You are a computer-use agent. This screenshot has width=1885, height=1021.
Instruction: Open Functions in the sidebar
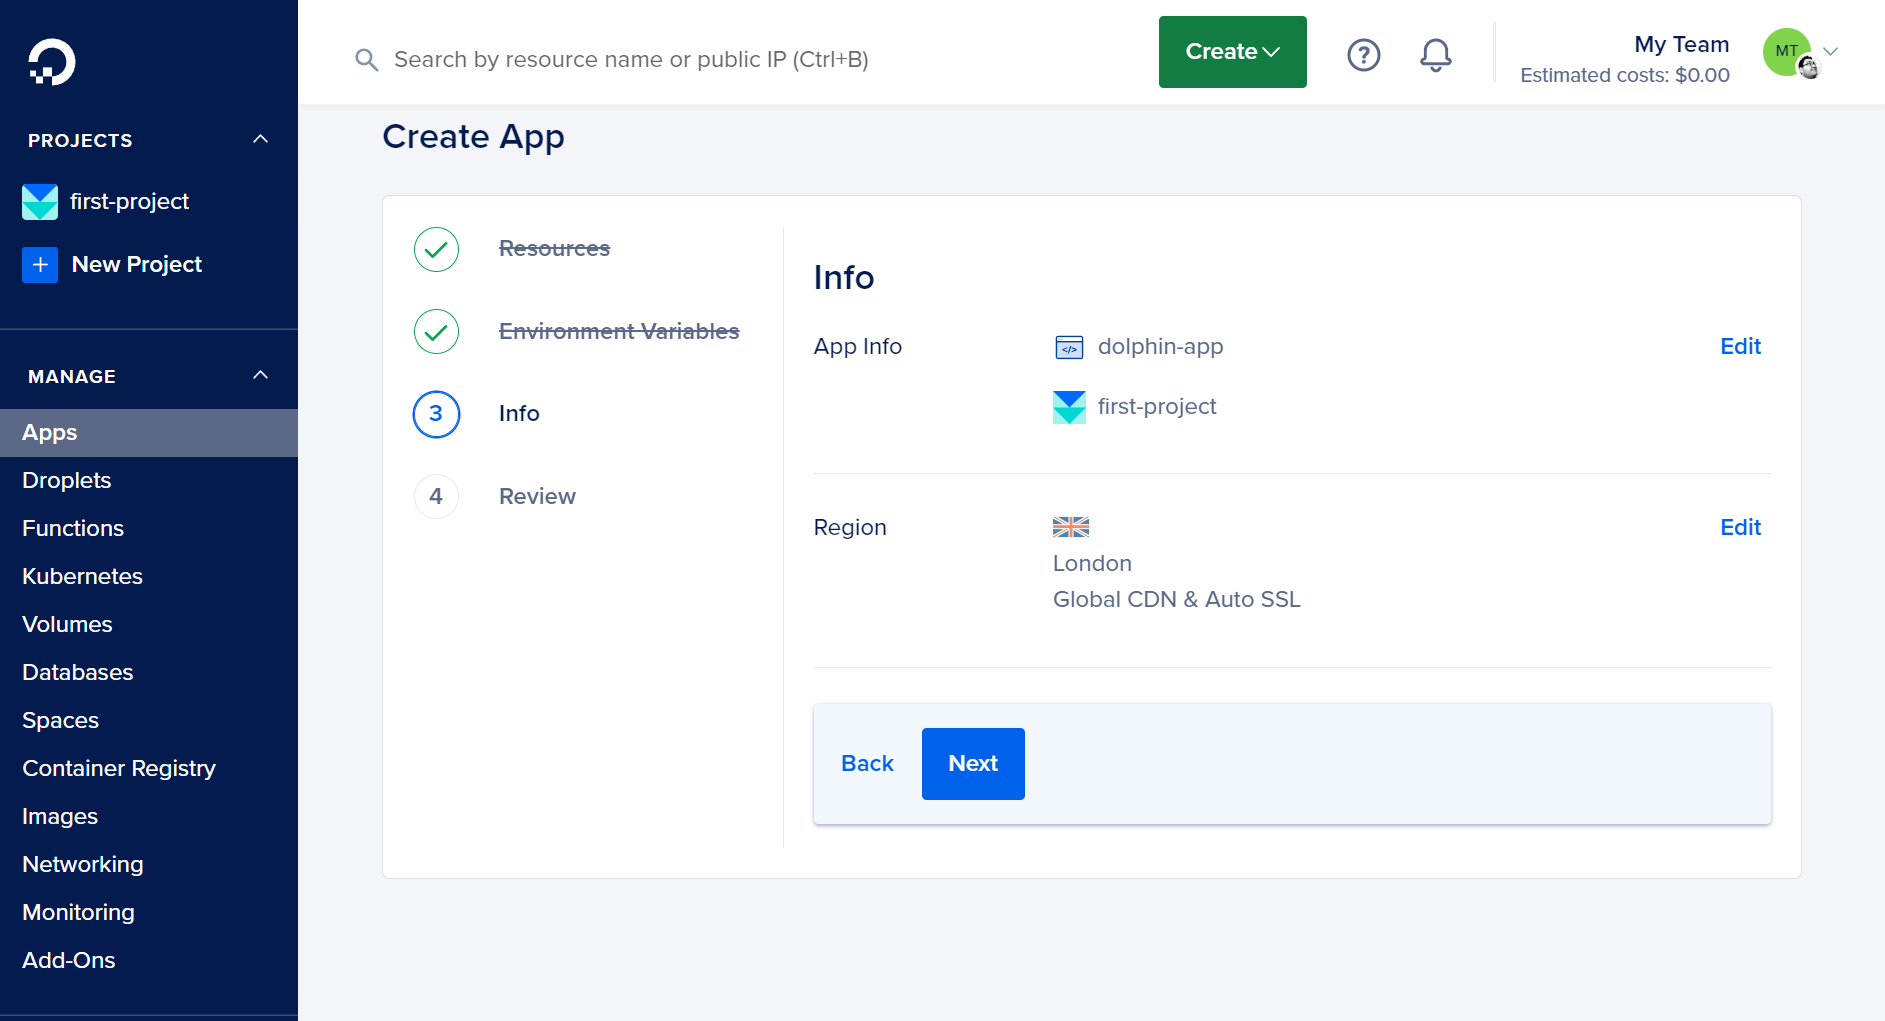[x=149, y=529]
